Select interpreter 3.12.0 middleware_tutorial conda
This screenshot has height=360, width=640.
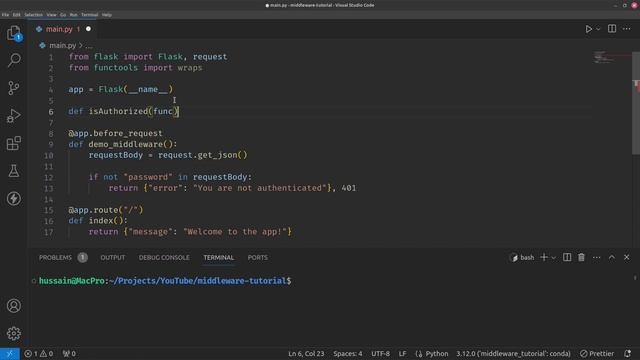[x=513, y=353]
